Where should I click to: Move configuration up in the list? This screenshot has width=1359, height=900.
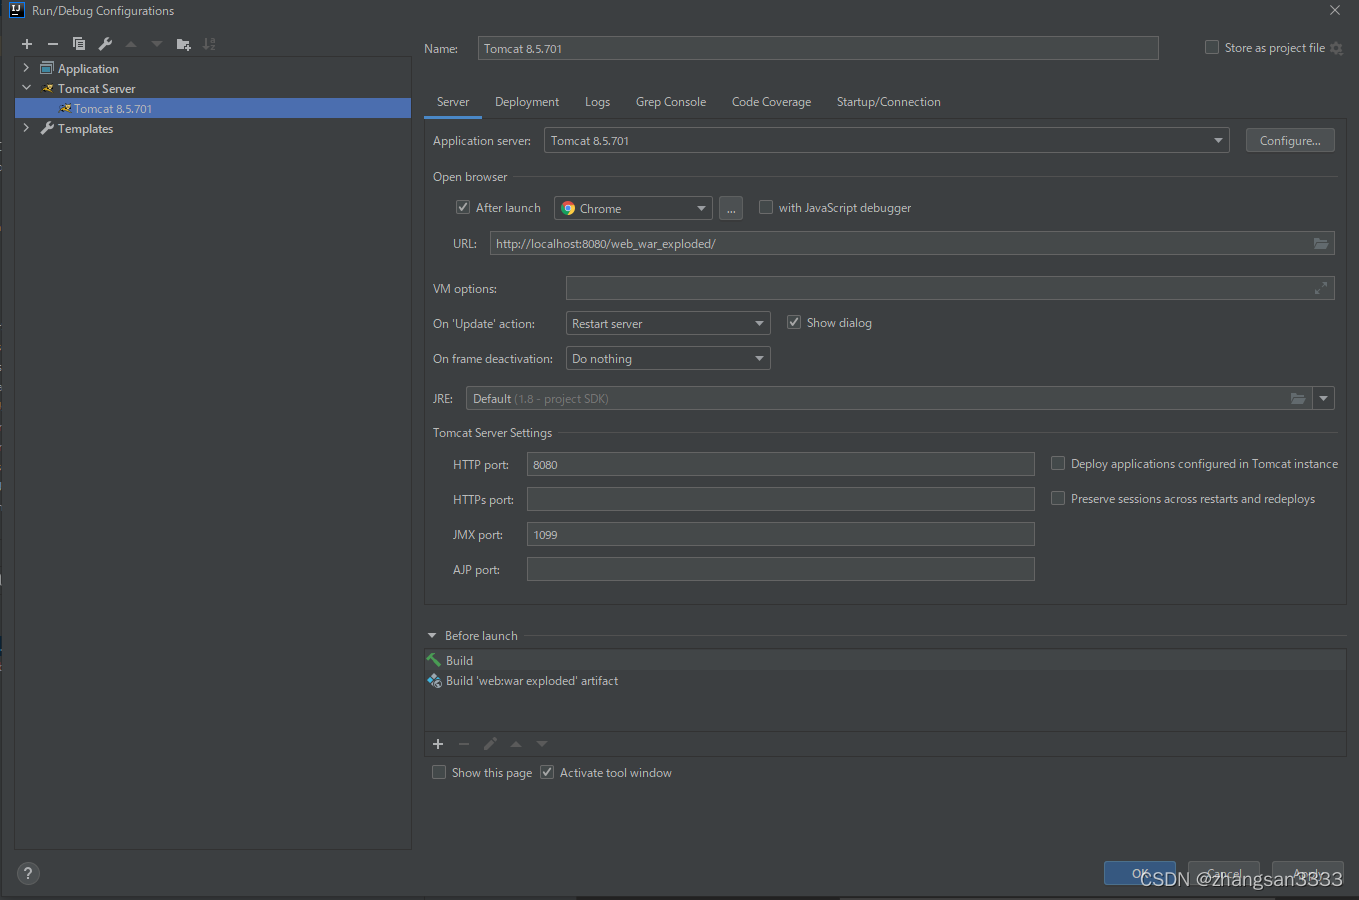tap(131, 44)
